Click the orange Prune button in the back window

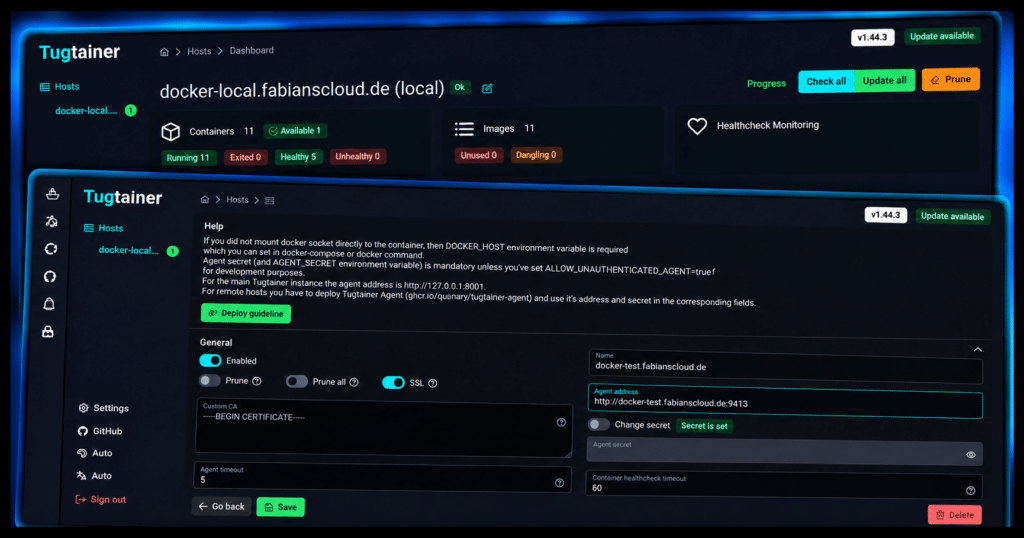click(951, 79)
